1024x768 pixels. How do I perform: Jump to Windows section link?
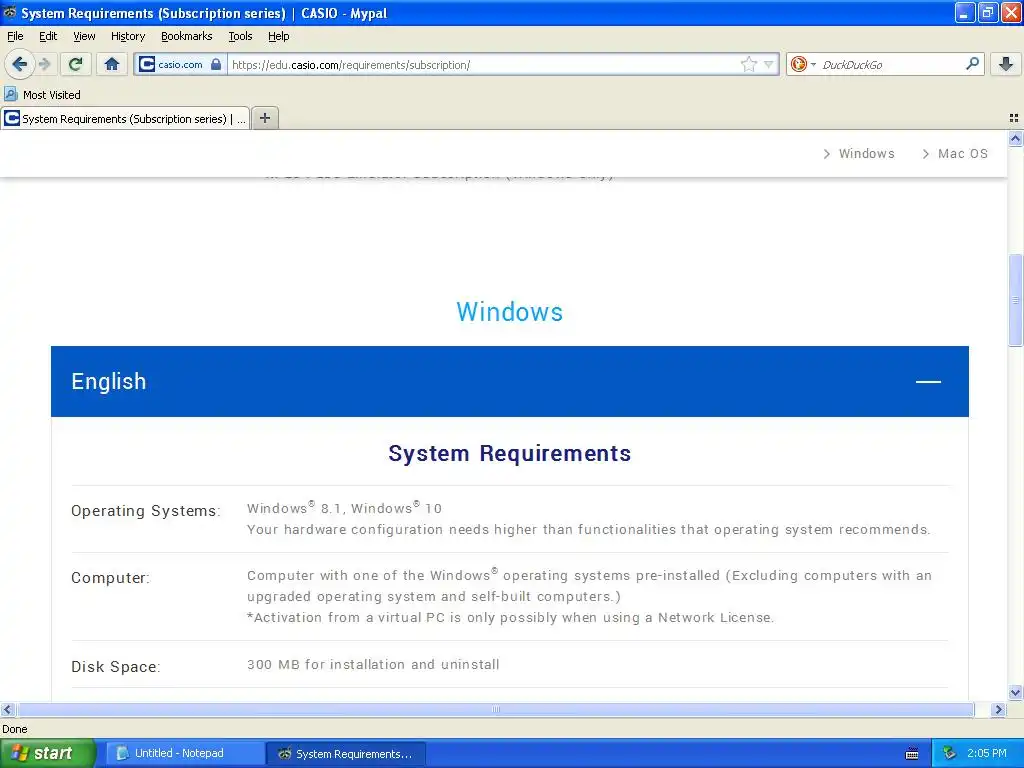[x=859, y=153]
